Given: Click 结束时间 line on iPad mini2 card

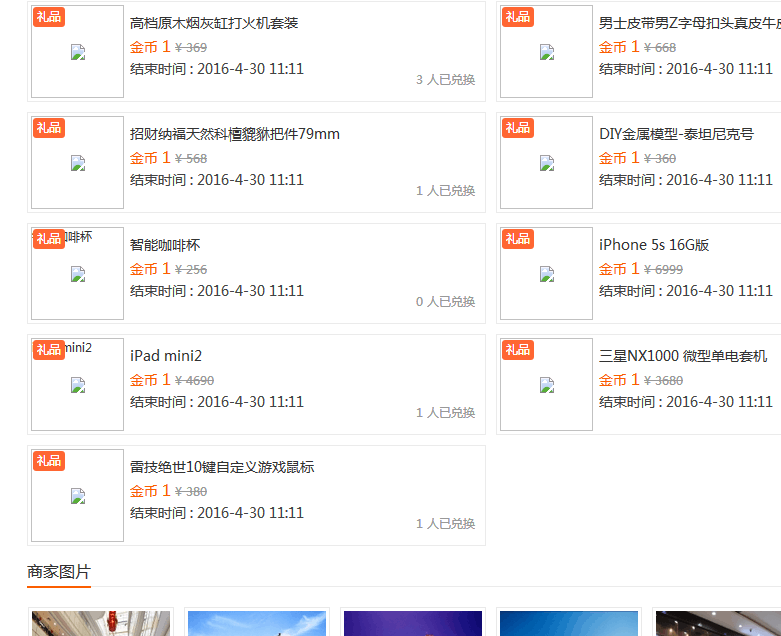Looking at the screenshot, I should click(x=217, y=402).
